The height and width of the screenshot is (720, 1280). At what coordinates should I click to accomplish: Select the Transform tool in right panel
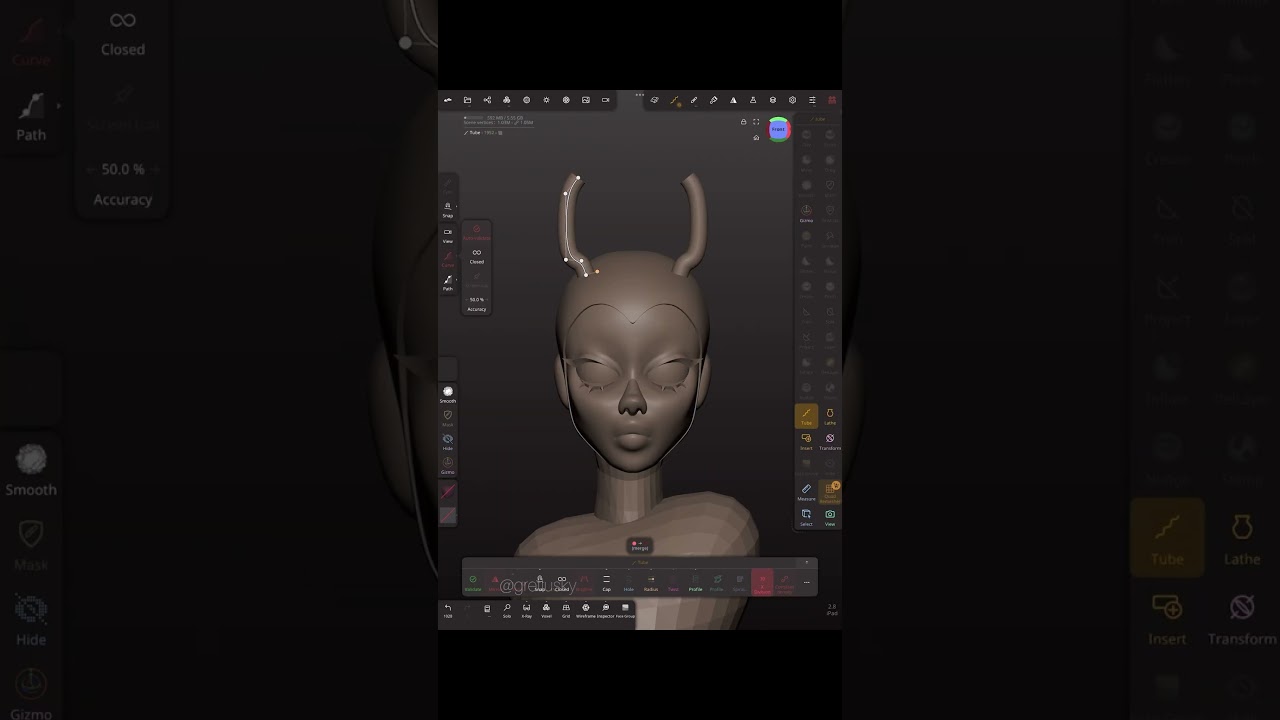point(830,441)
